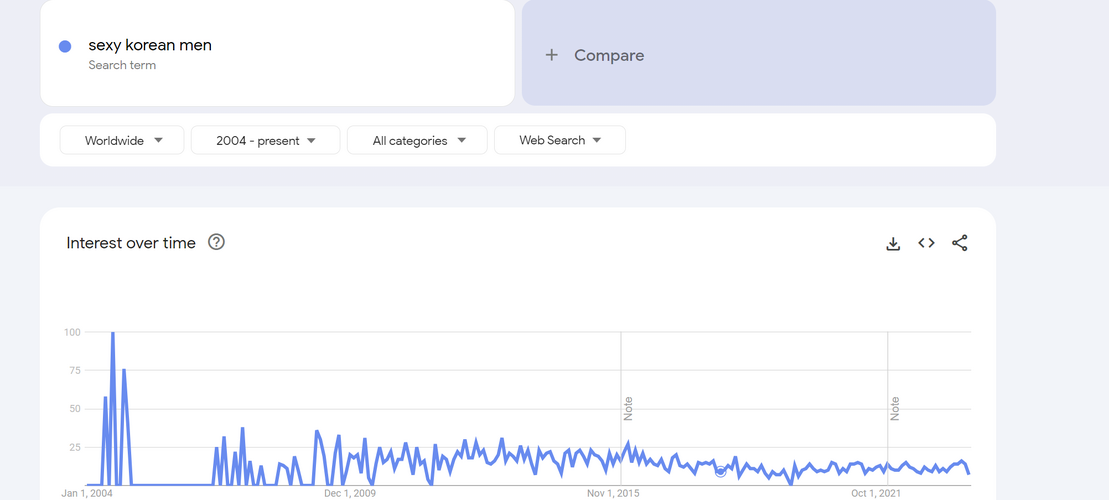Image resolution: width=1109 pixels, height=500 pixels.
Task: Open the embed code icon
Action: point(927,243)
